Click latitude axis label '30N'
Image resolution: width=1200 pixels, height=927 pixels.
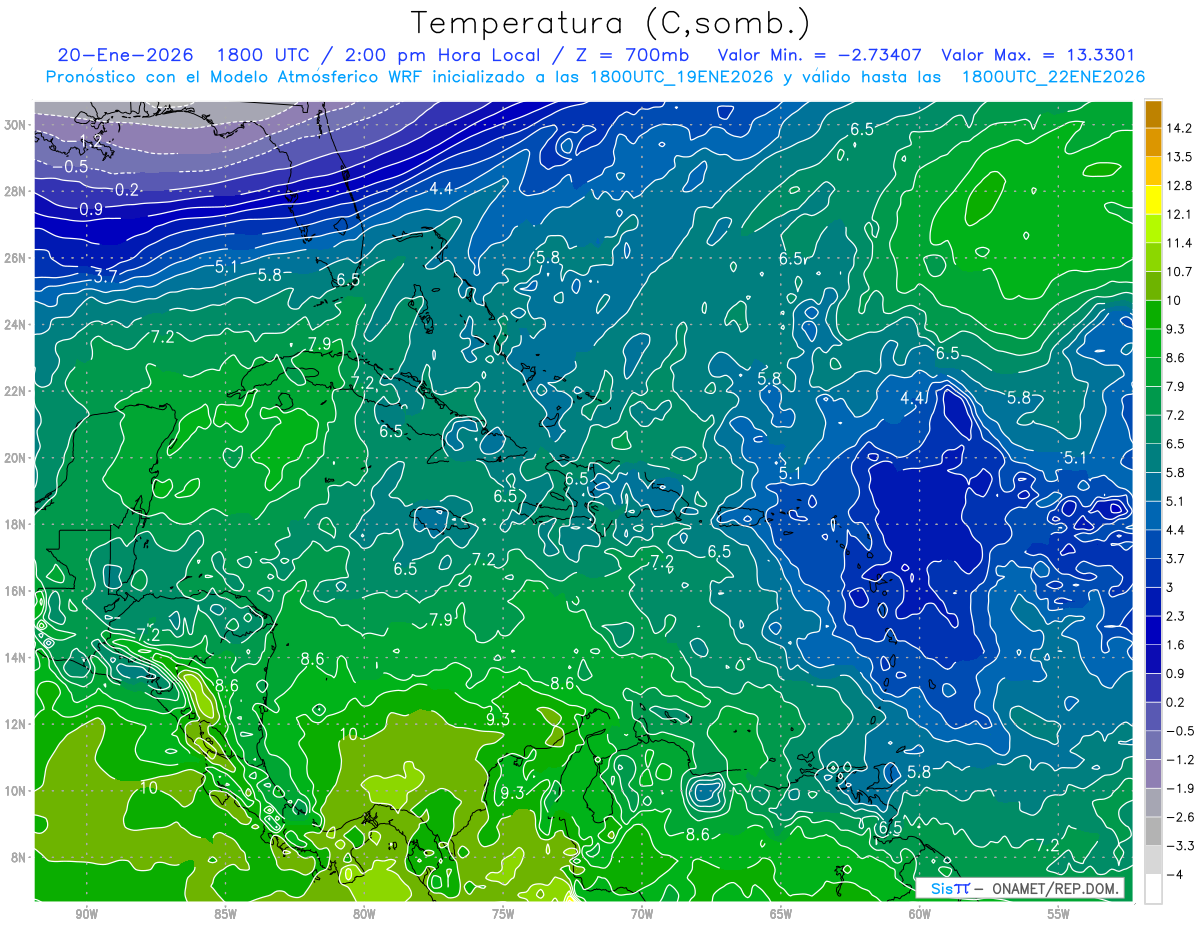[x=15, y=125]
